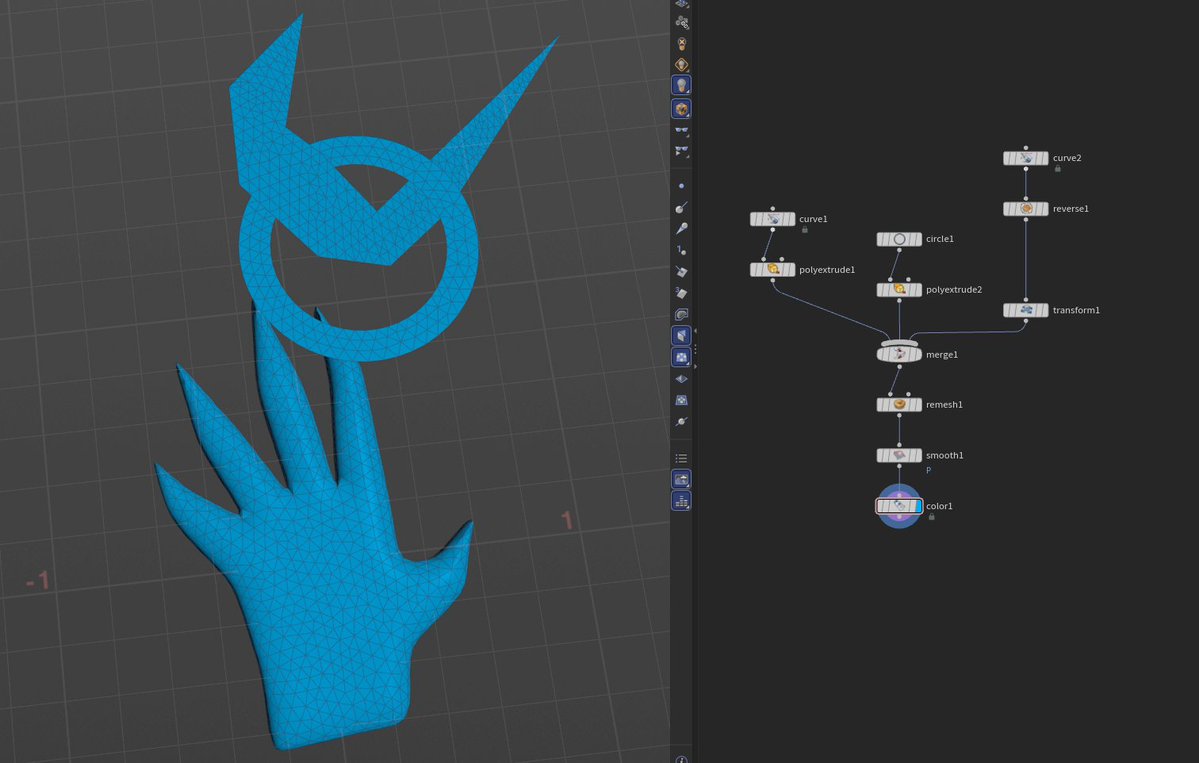Select the no-lighting bulb icon with X
Viewport: 1199px width, 763px height.
681,44
